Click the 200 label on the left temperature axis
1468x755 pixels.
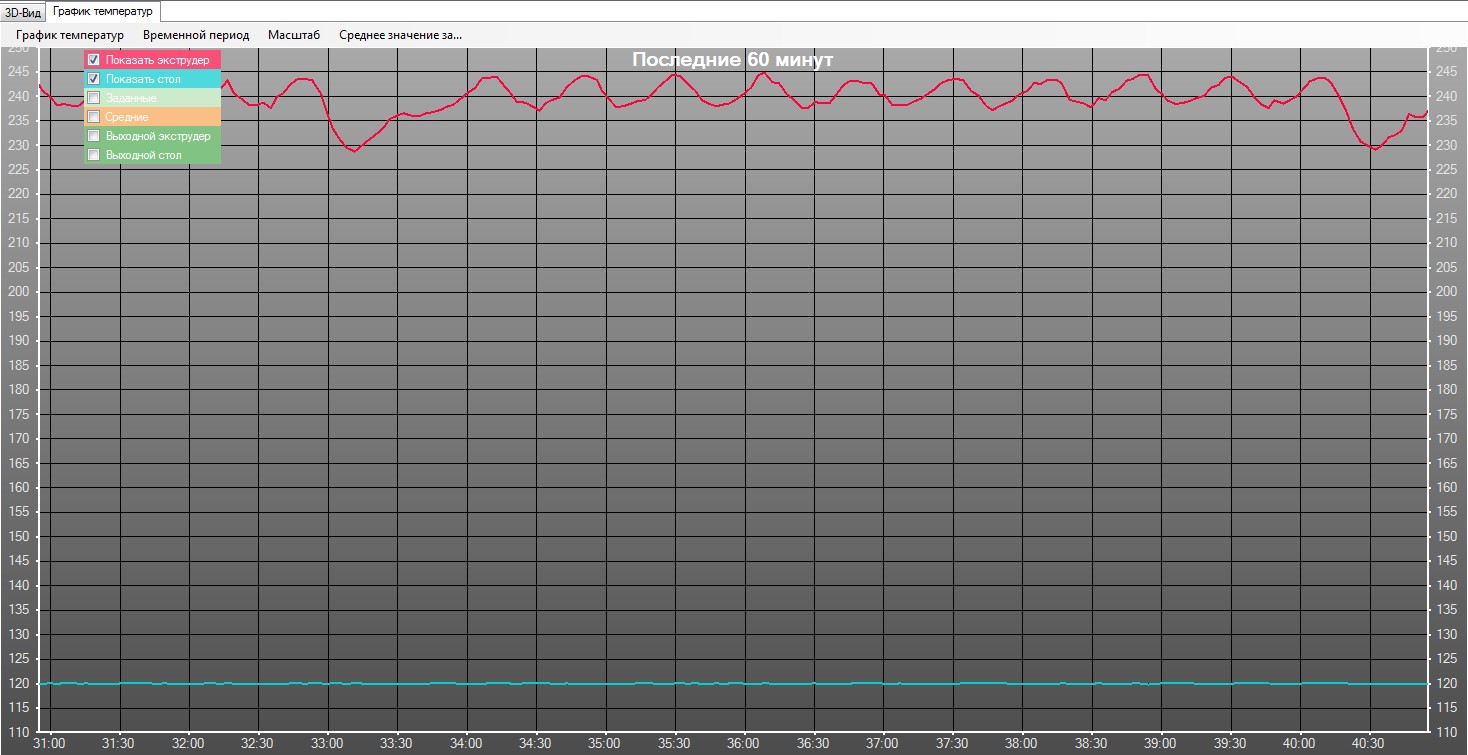(18, 292)
